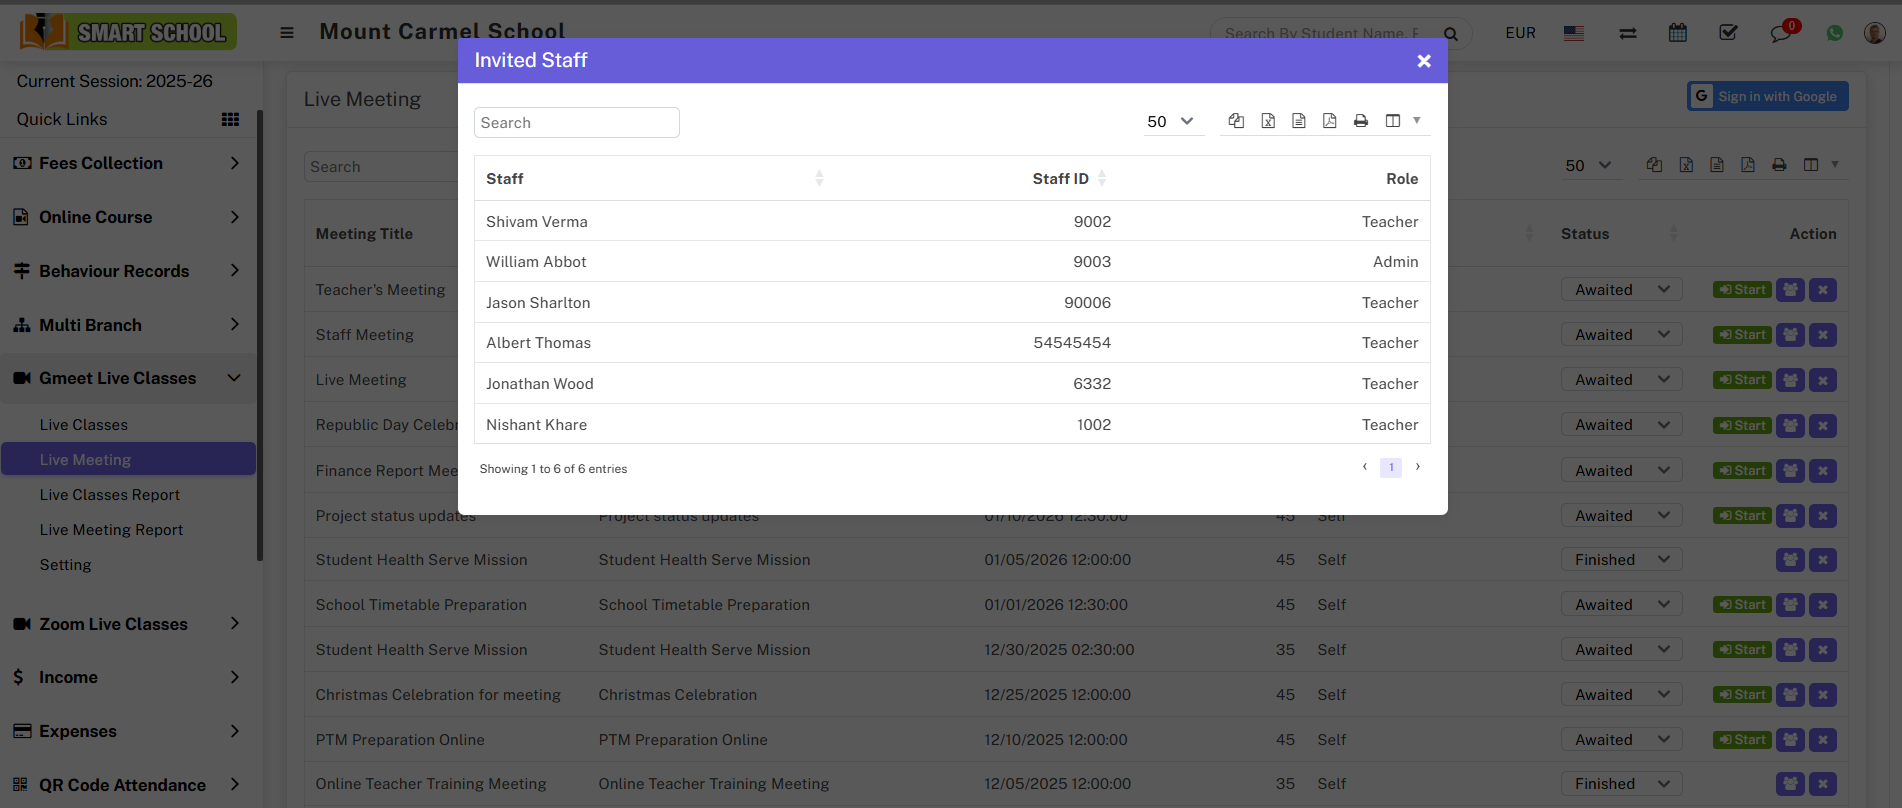Open the calendar icon in header

[1678, 33]
